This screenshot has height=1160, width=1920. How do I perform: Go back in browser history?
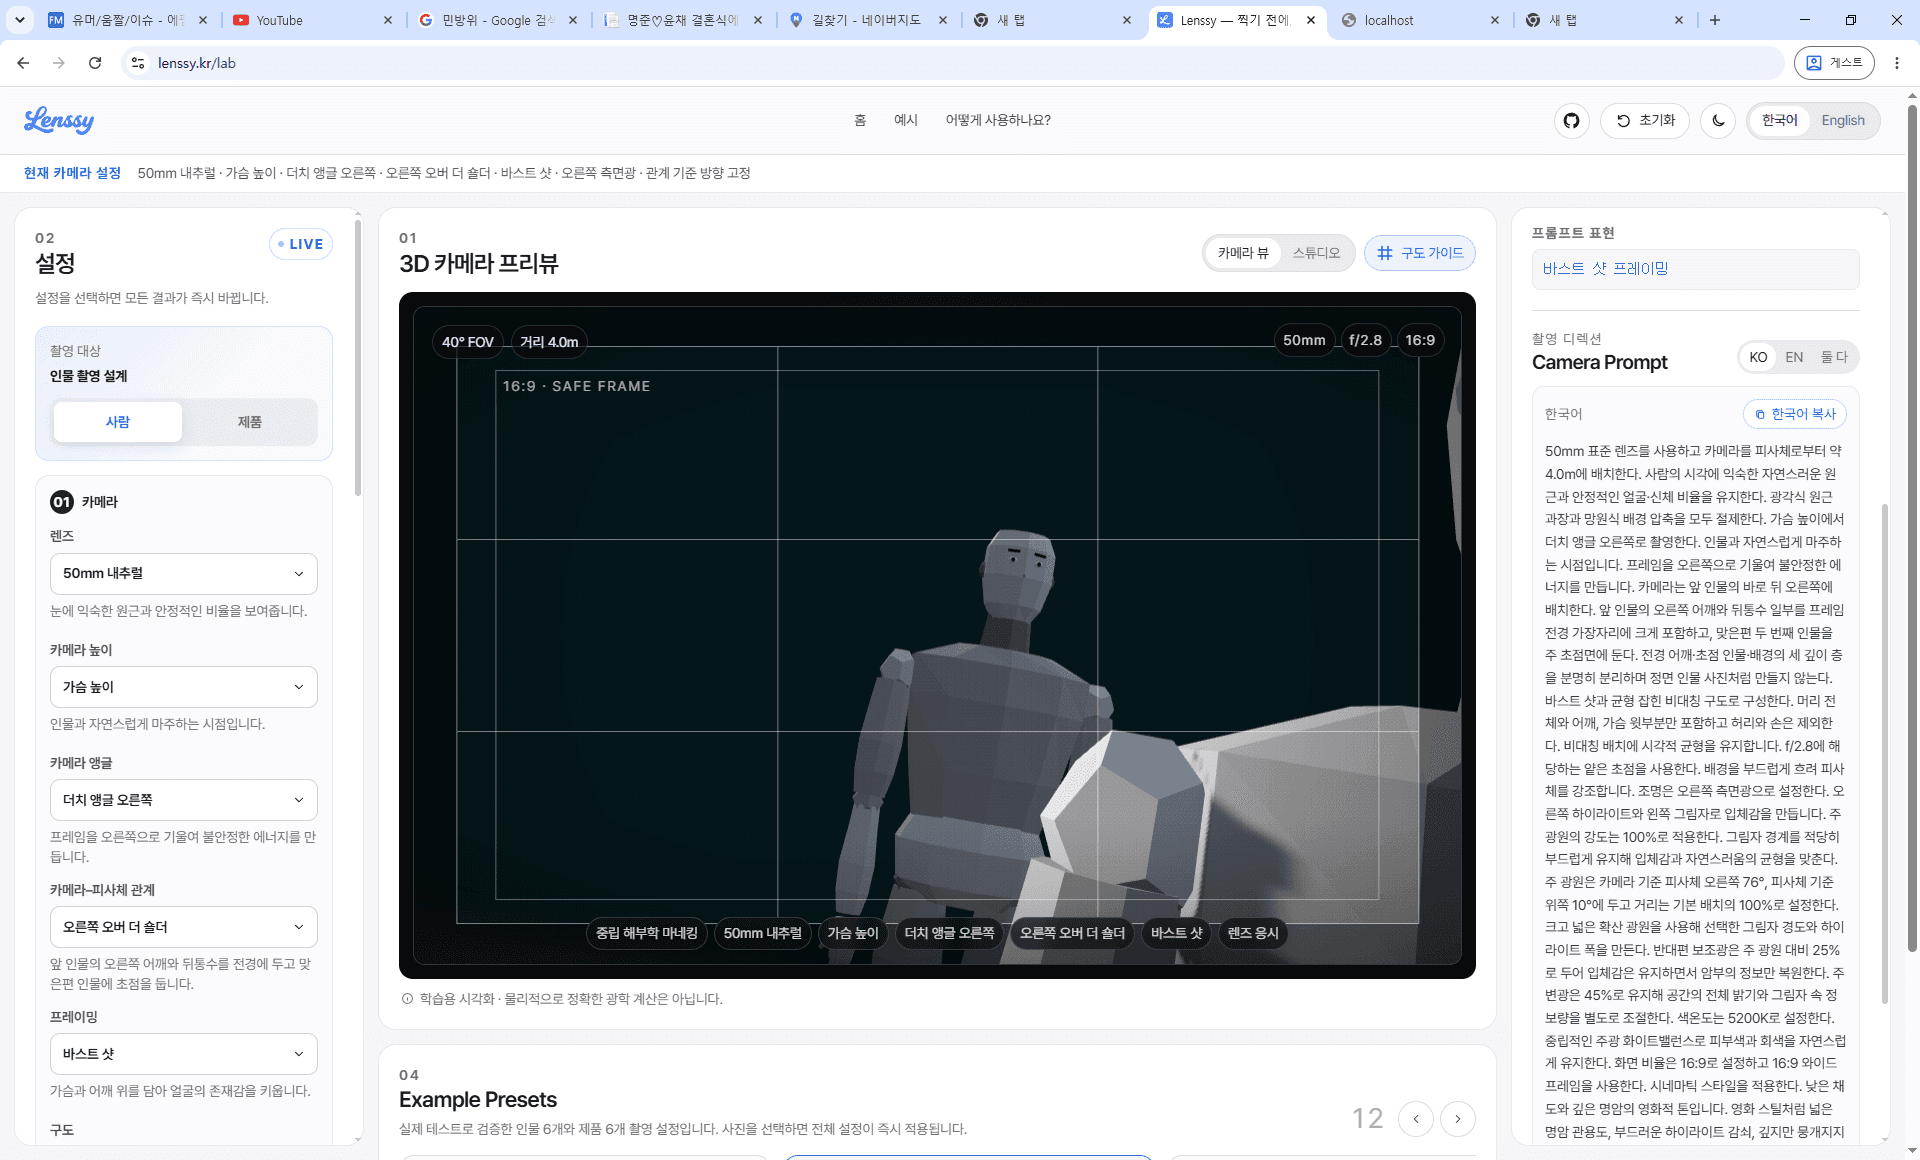23,63
